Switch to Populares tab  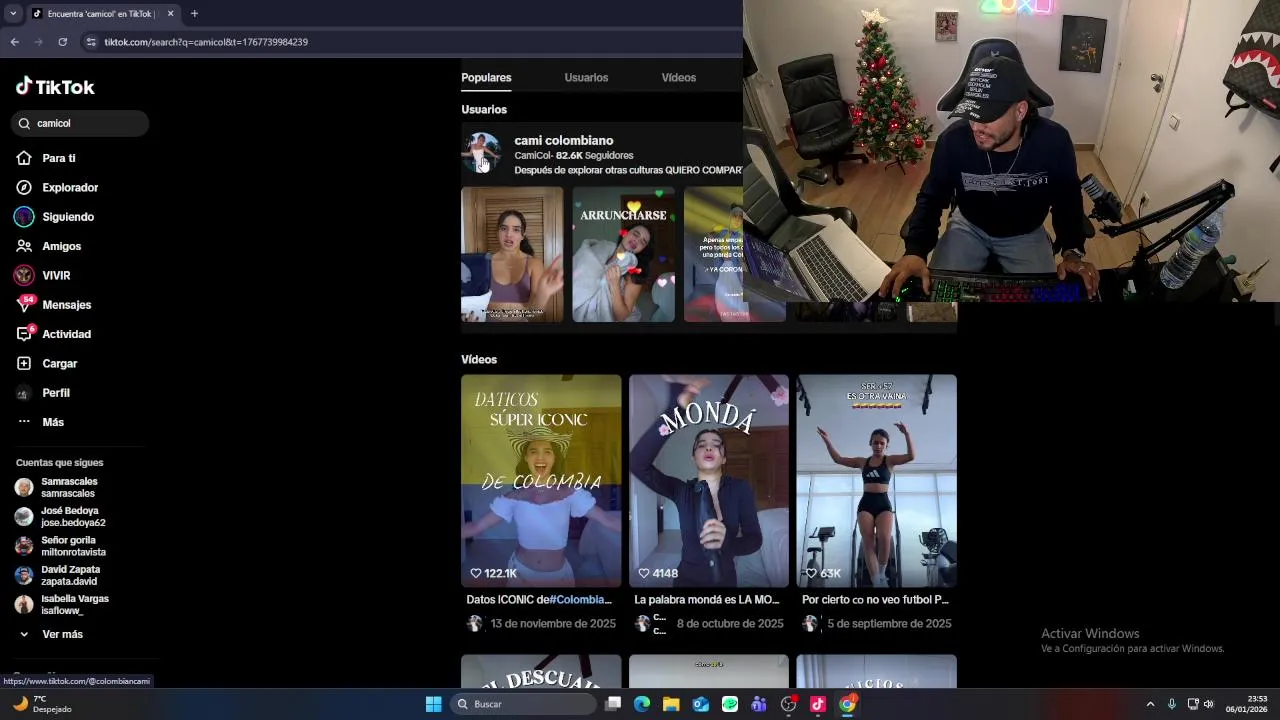(486, 77)
